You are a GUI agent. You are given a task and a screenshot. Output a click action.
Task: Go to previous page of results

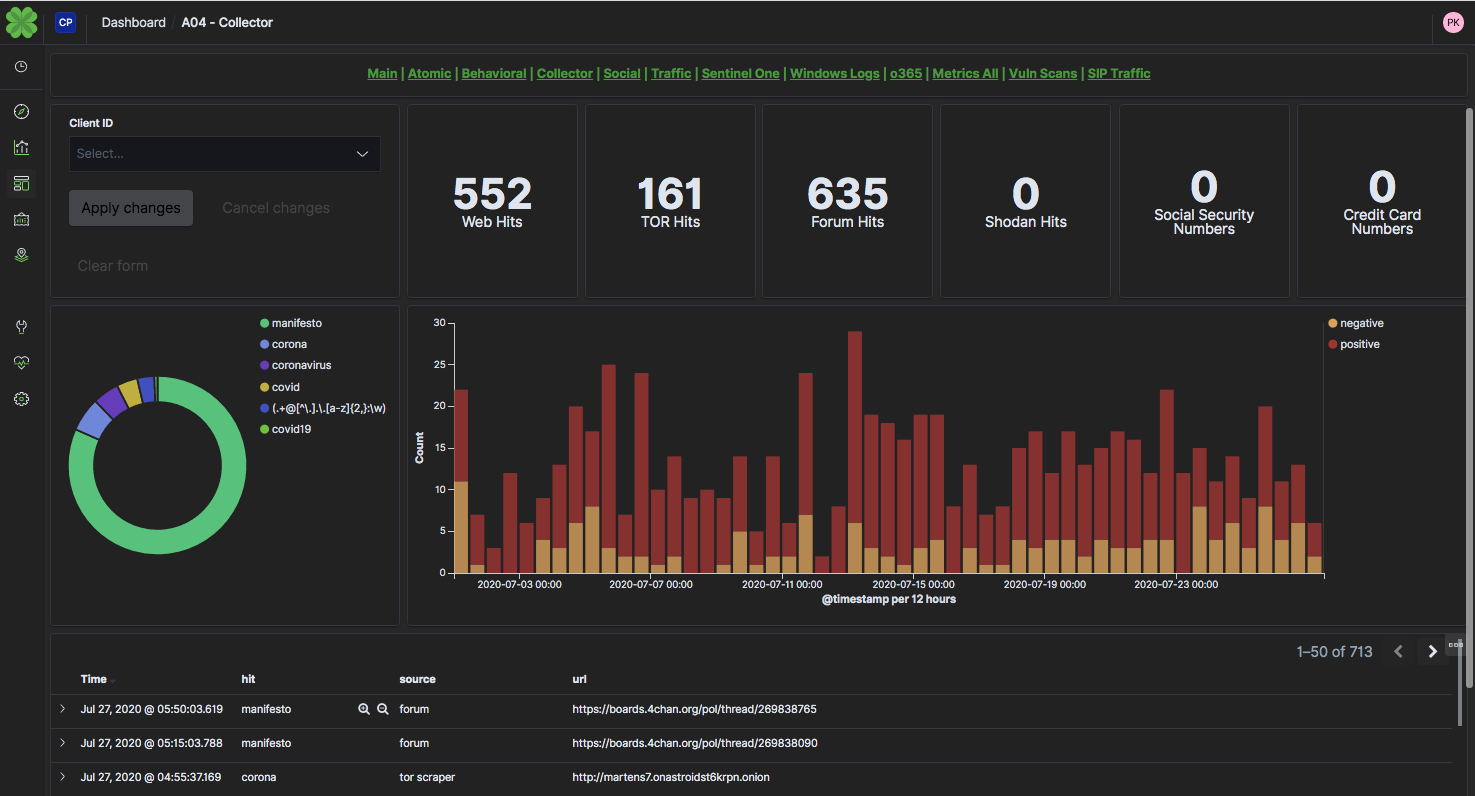[x=1398, y=652]
